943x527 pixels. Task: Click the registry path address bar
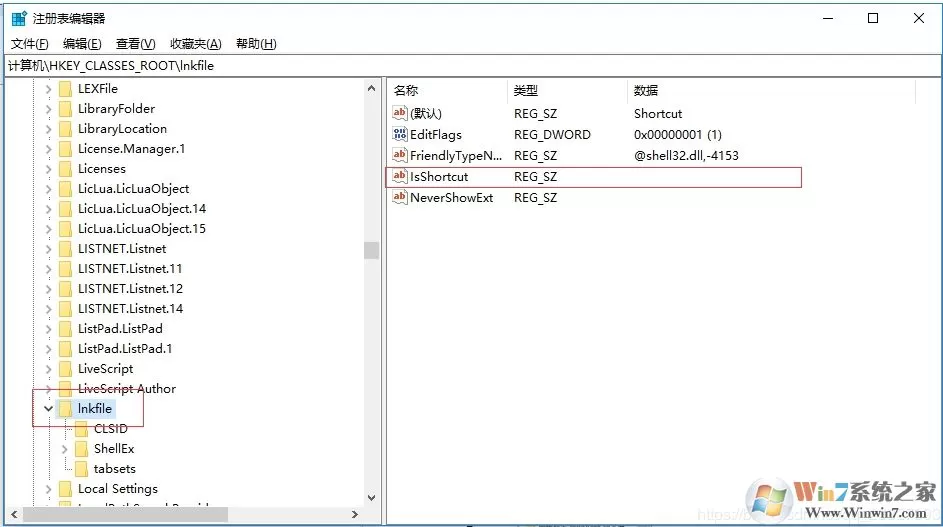(x=472, y=66)
